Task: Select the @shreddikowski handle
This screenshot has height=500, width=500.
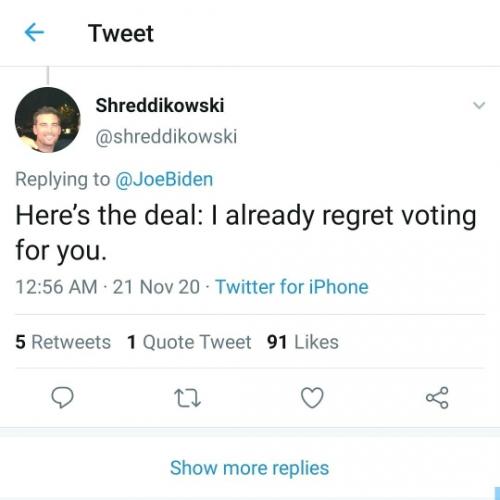Action: pos(166,136)
